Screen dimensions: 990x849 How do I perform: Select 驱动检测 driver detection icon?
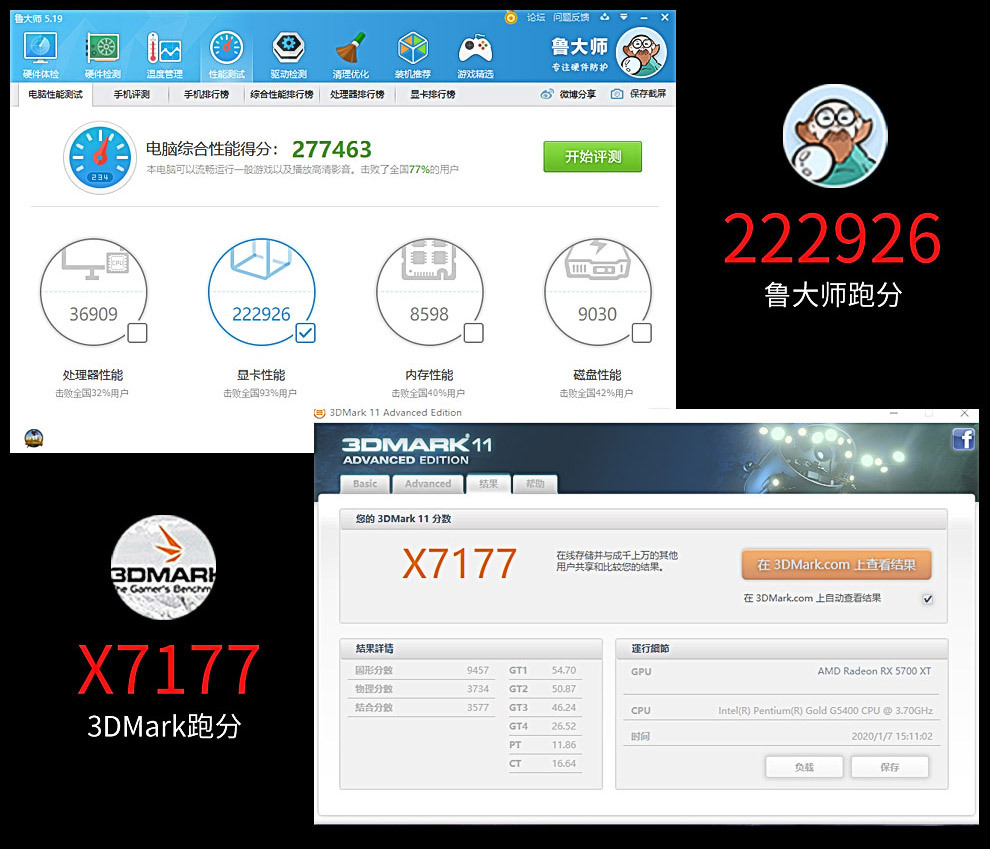pyautogui.click(x=289, y=51)
